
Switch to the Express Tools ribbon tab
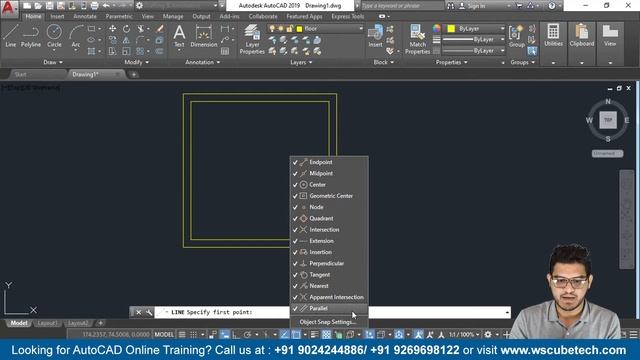coord(348,17)
